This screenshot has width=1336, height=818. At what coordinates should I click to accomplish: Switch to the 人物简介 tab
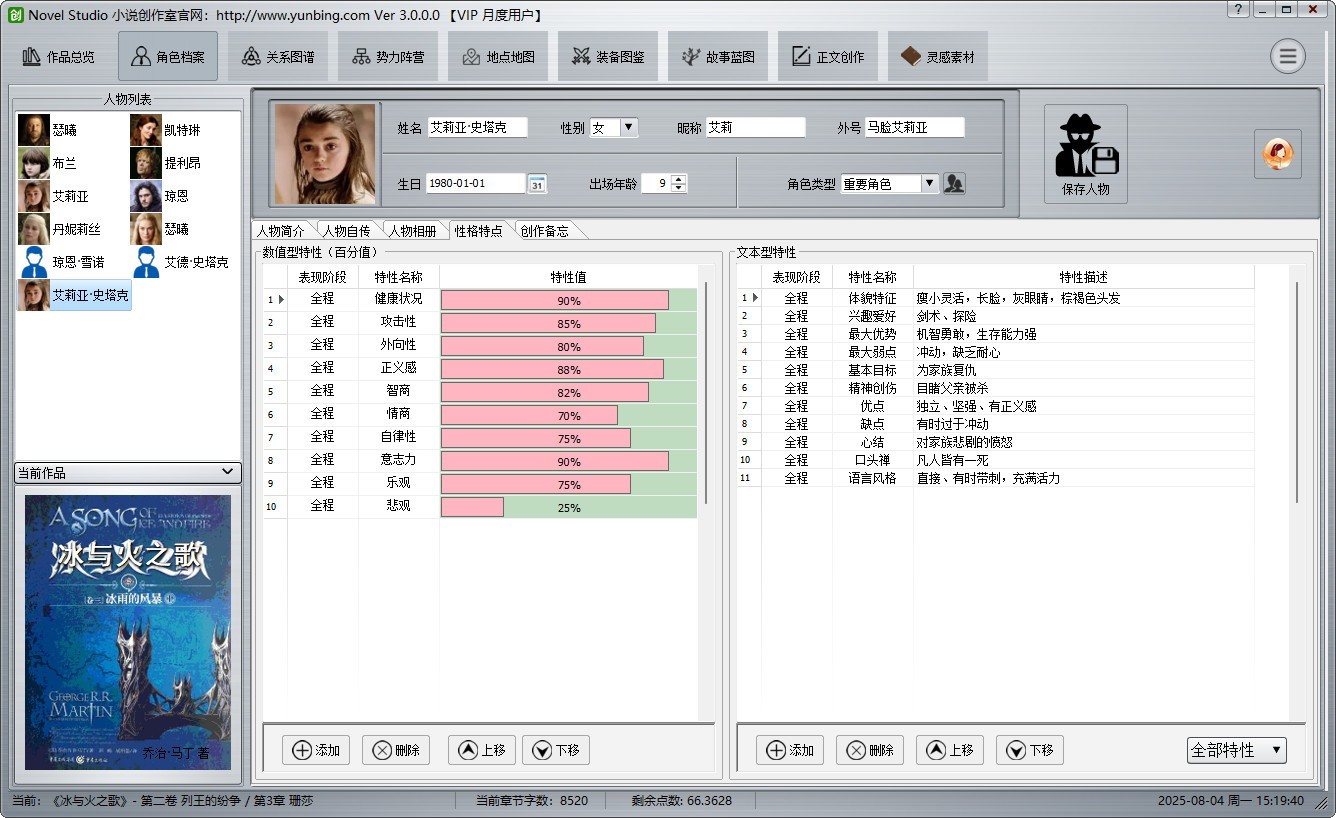point(281,231)
